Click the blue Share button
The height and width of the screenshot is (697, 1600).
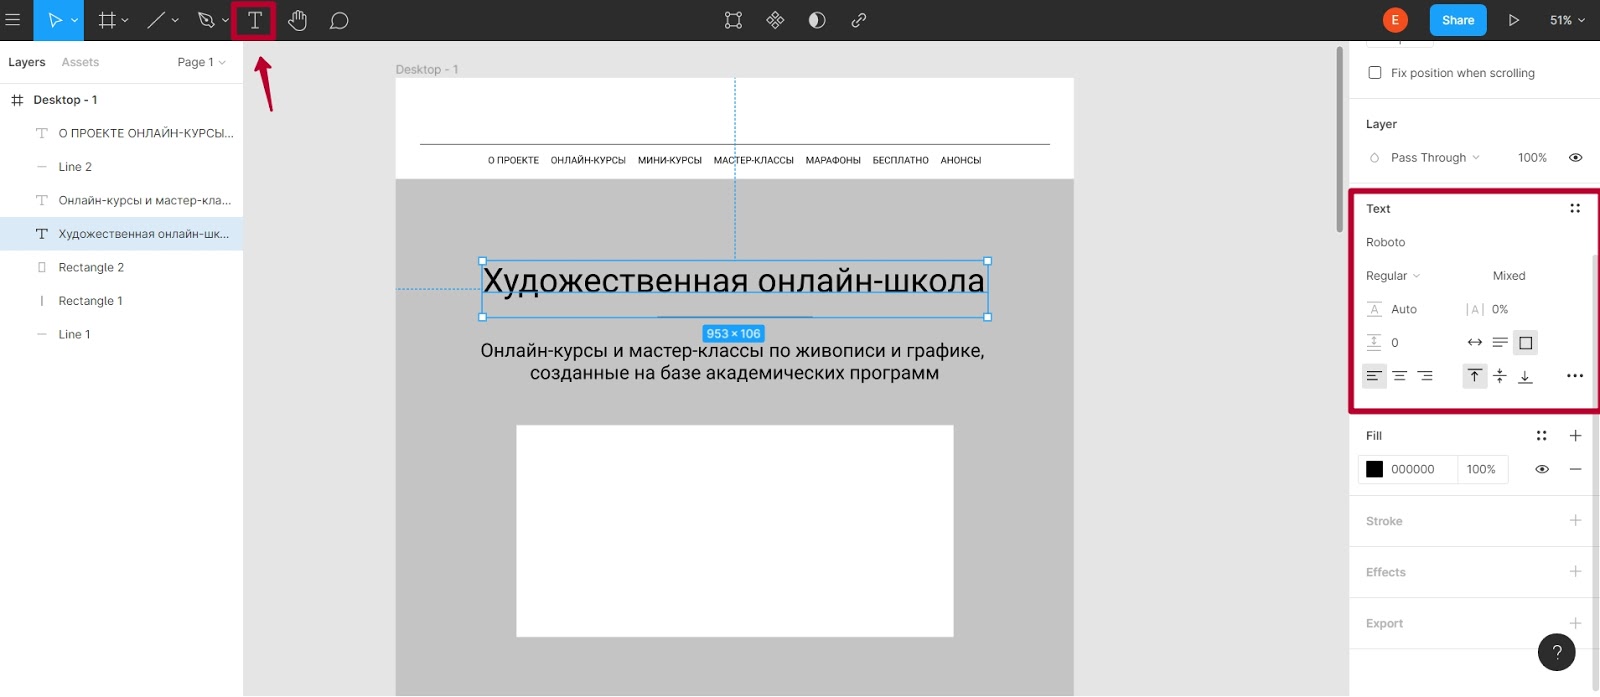point(1458,20)
